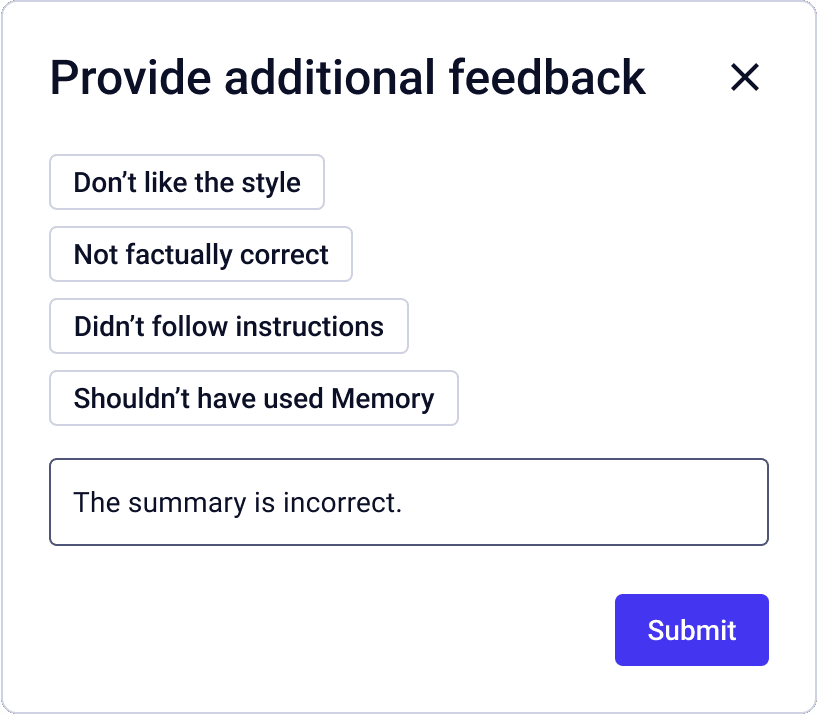
Task: Select the "Don't like the style" option
Action: tap(187, 182)
